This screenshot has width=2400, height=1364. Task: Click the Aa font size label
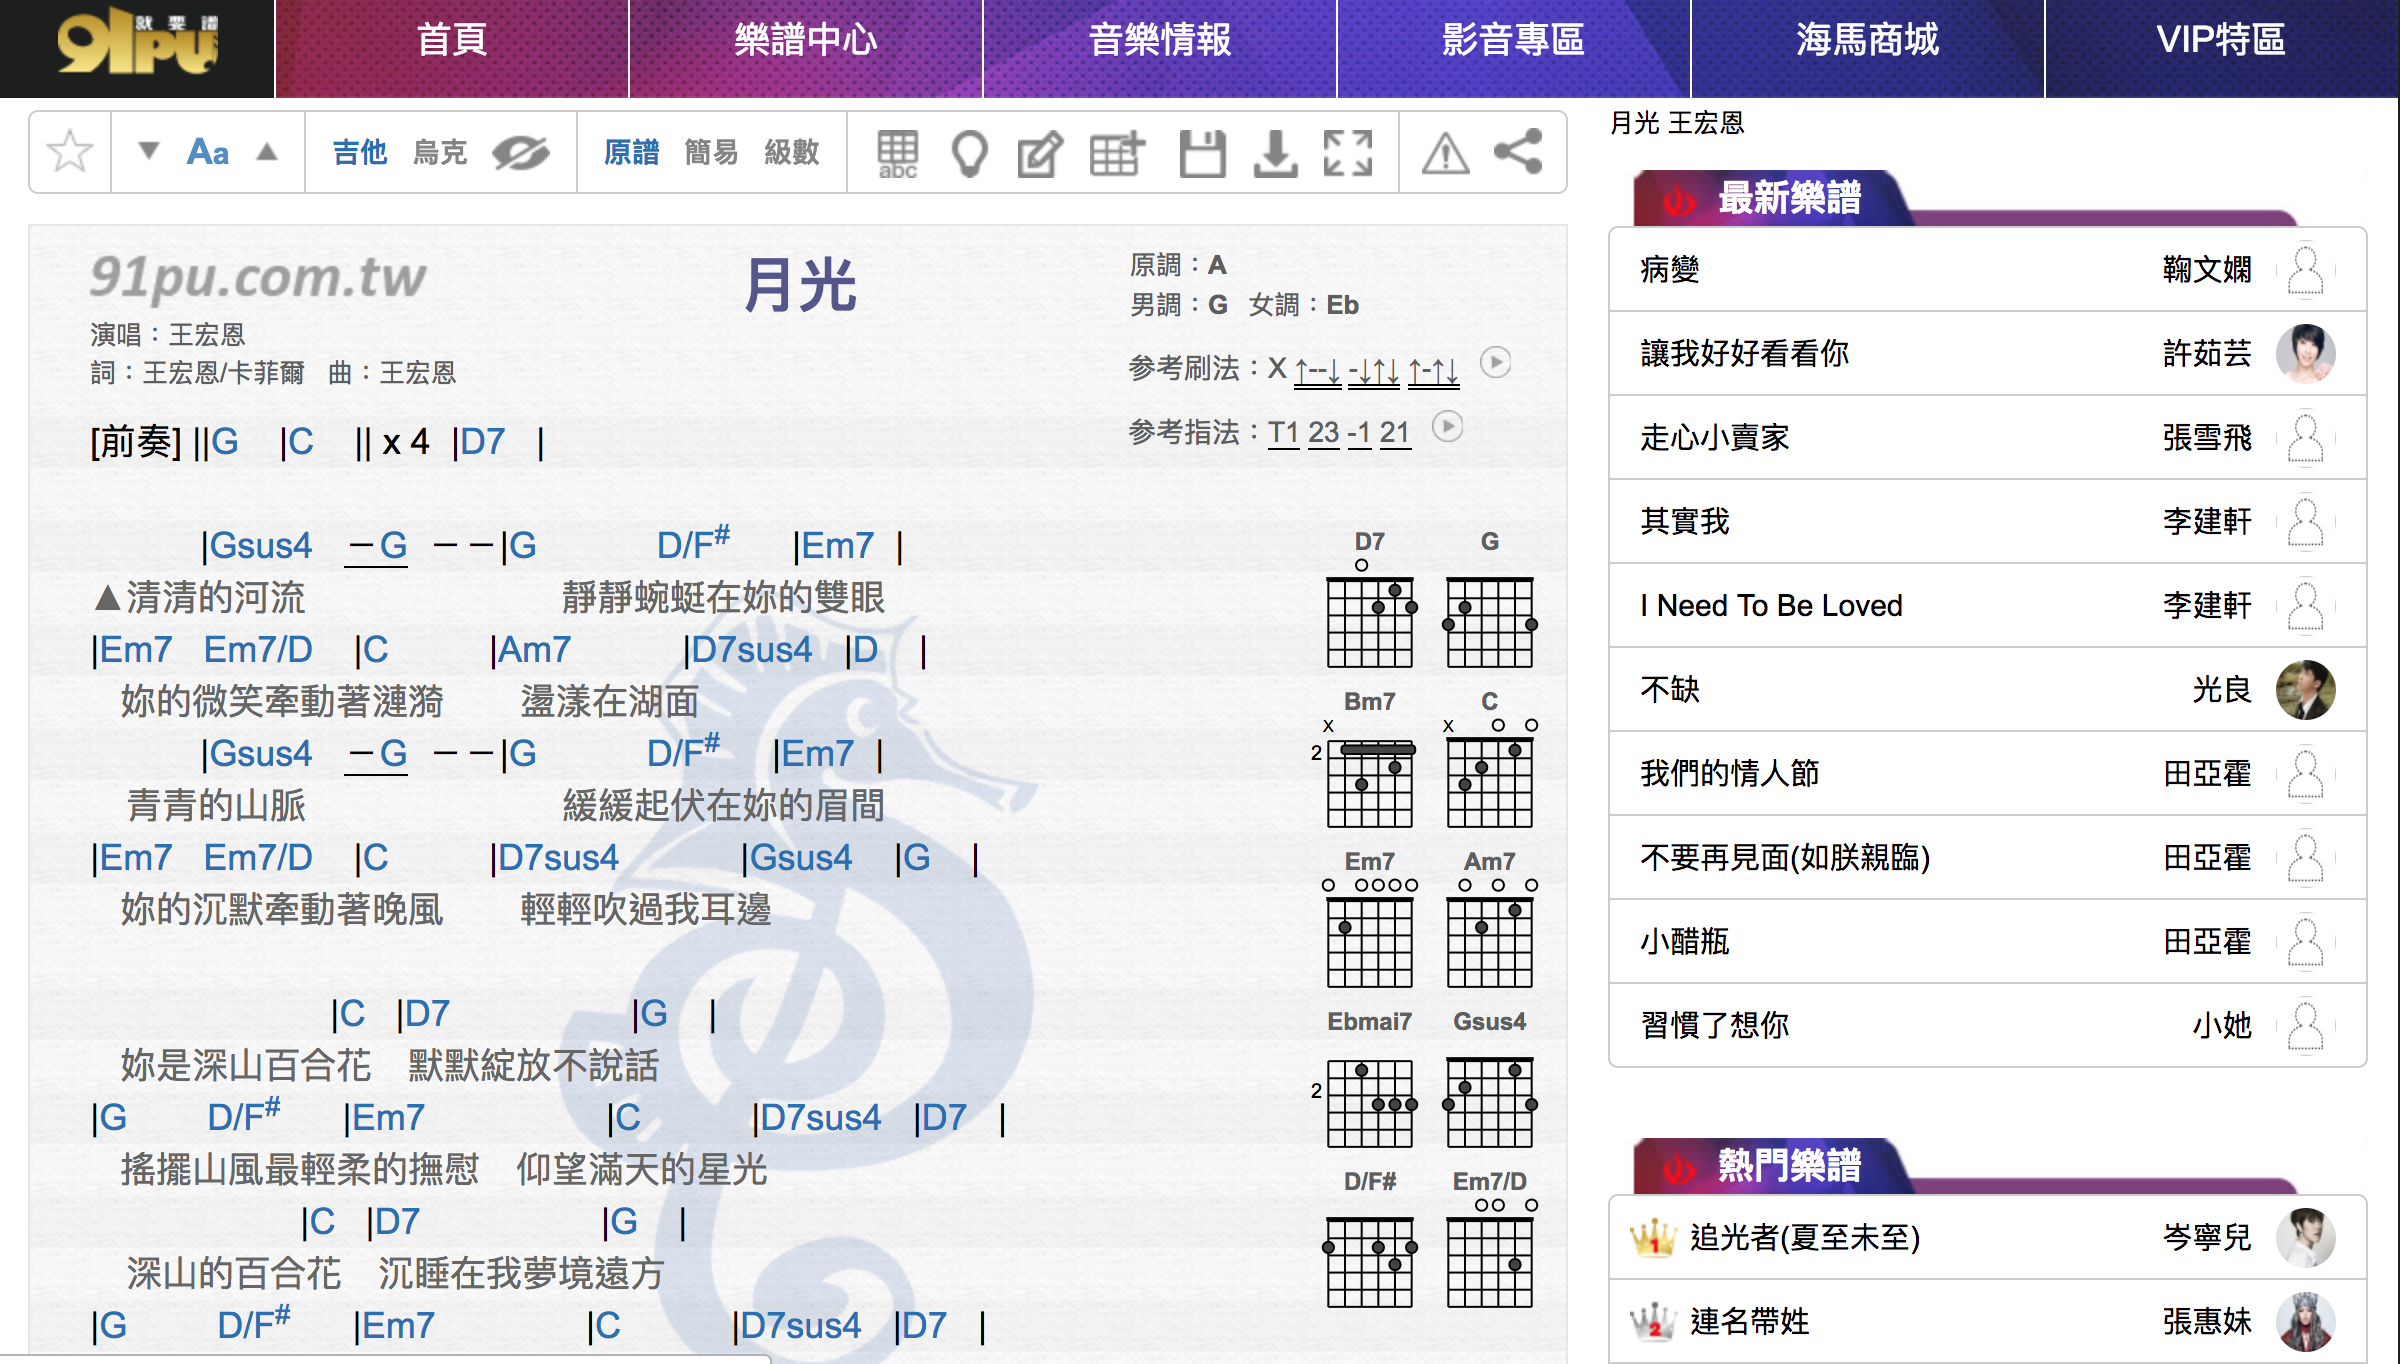[x=208, y=152]
